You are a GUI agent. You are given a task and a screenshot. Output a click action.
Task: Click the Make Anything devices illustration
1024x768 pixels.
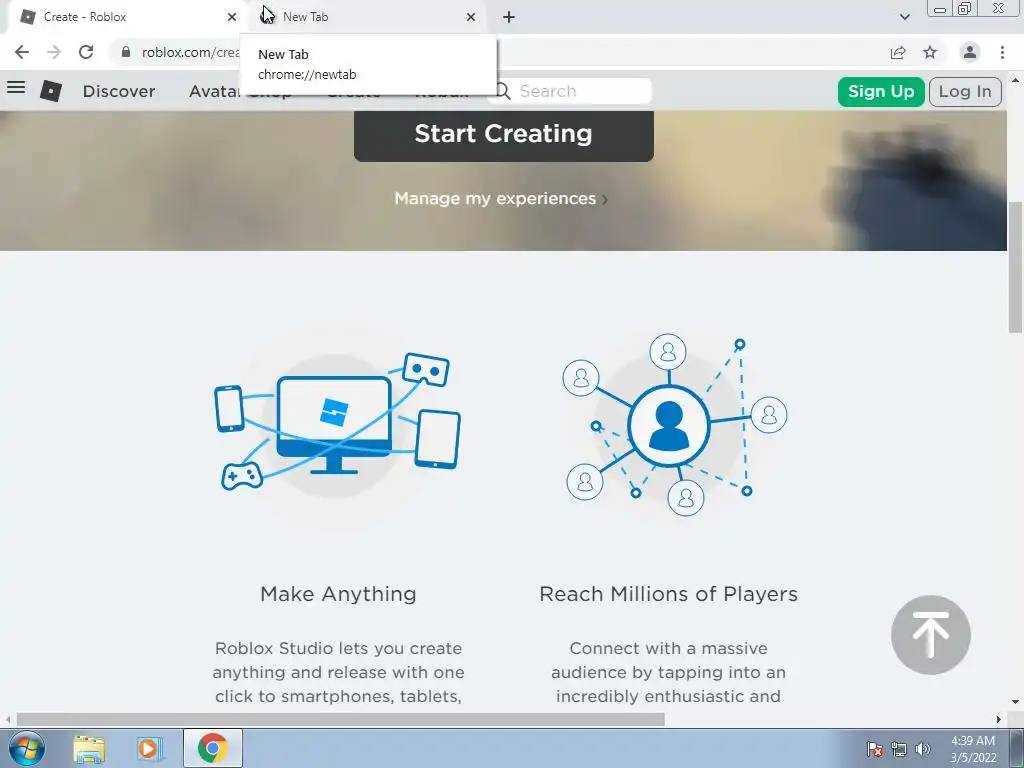pos(337,422)
